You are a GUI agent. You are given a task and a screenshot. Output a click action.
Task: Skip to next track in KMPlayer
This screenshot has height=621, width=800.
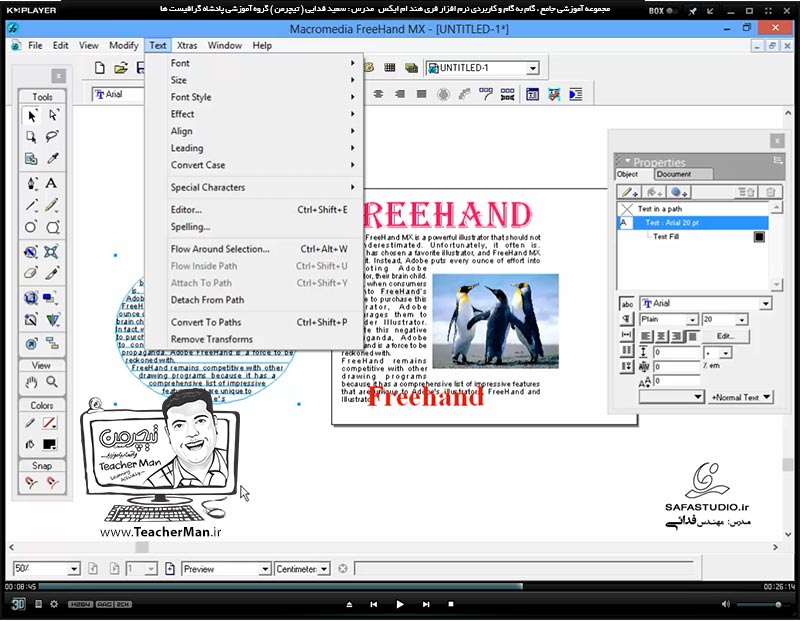pos(426,604)
